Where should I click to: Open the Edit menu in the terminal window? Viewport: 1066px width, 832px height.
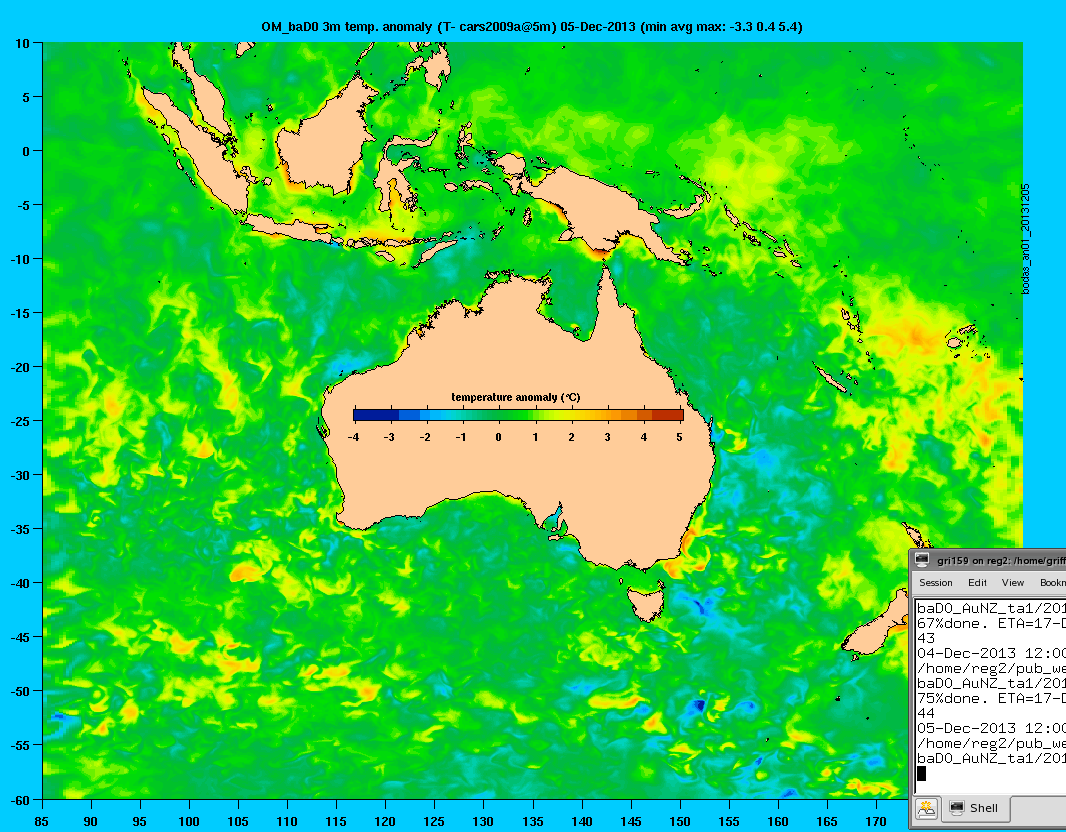(x=977, y=583)
